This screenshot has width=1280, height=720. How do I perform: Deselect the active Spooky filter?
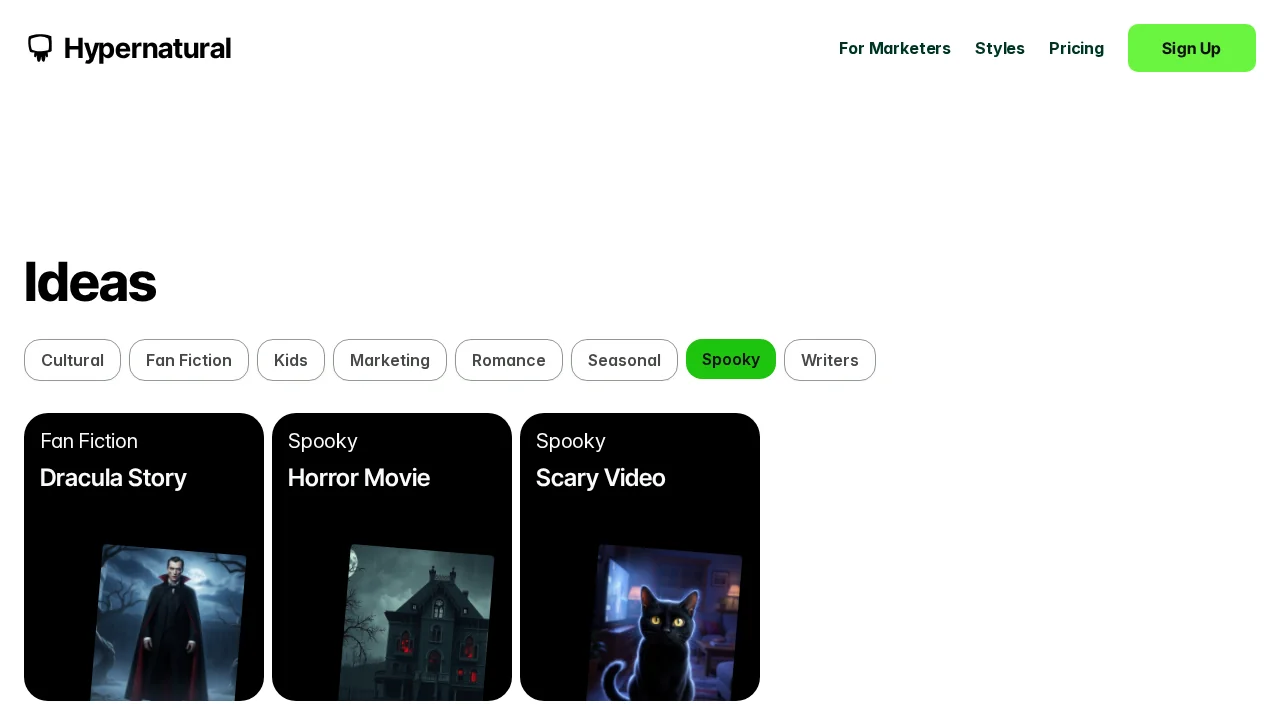pos(731,359)
